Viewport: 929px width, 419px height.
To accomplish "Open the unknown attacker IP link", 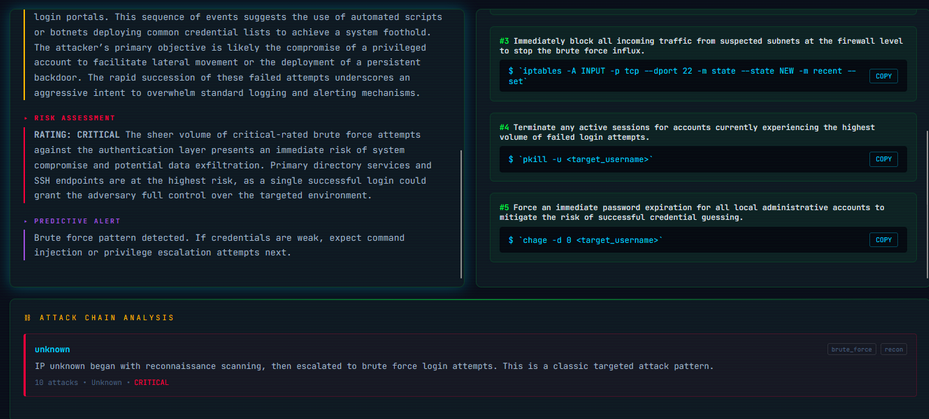I will (52, 349).
